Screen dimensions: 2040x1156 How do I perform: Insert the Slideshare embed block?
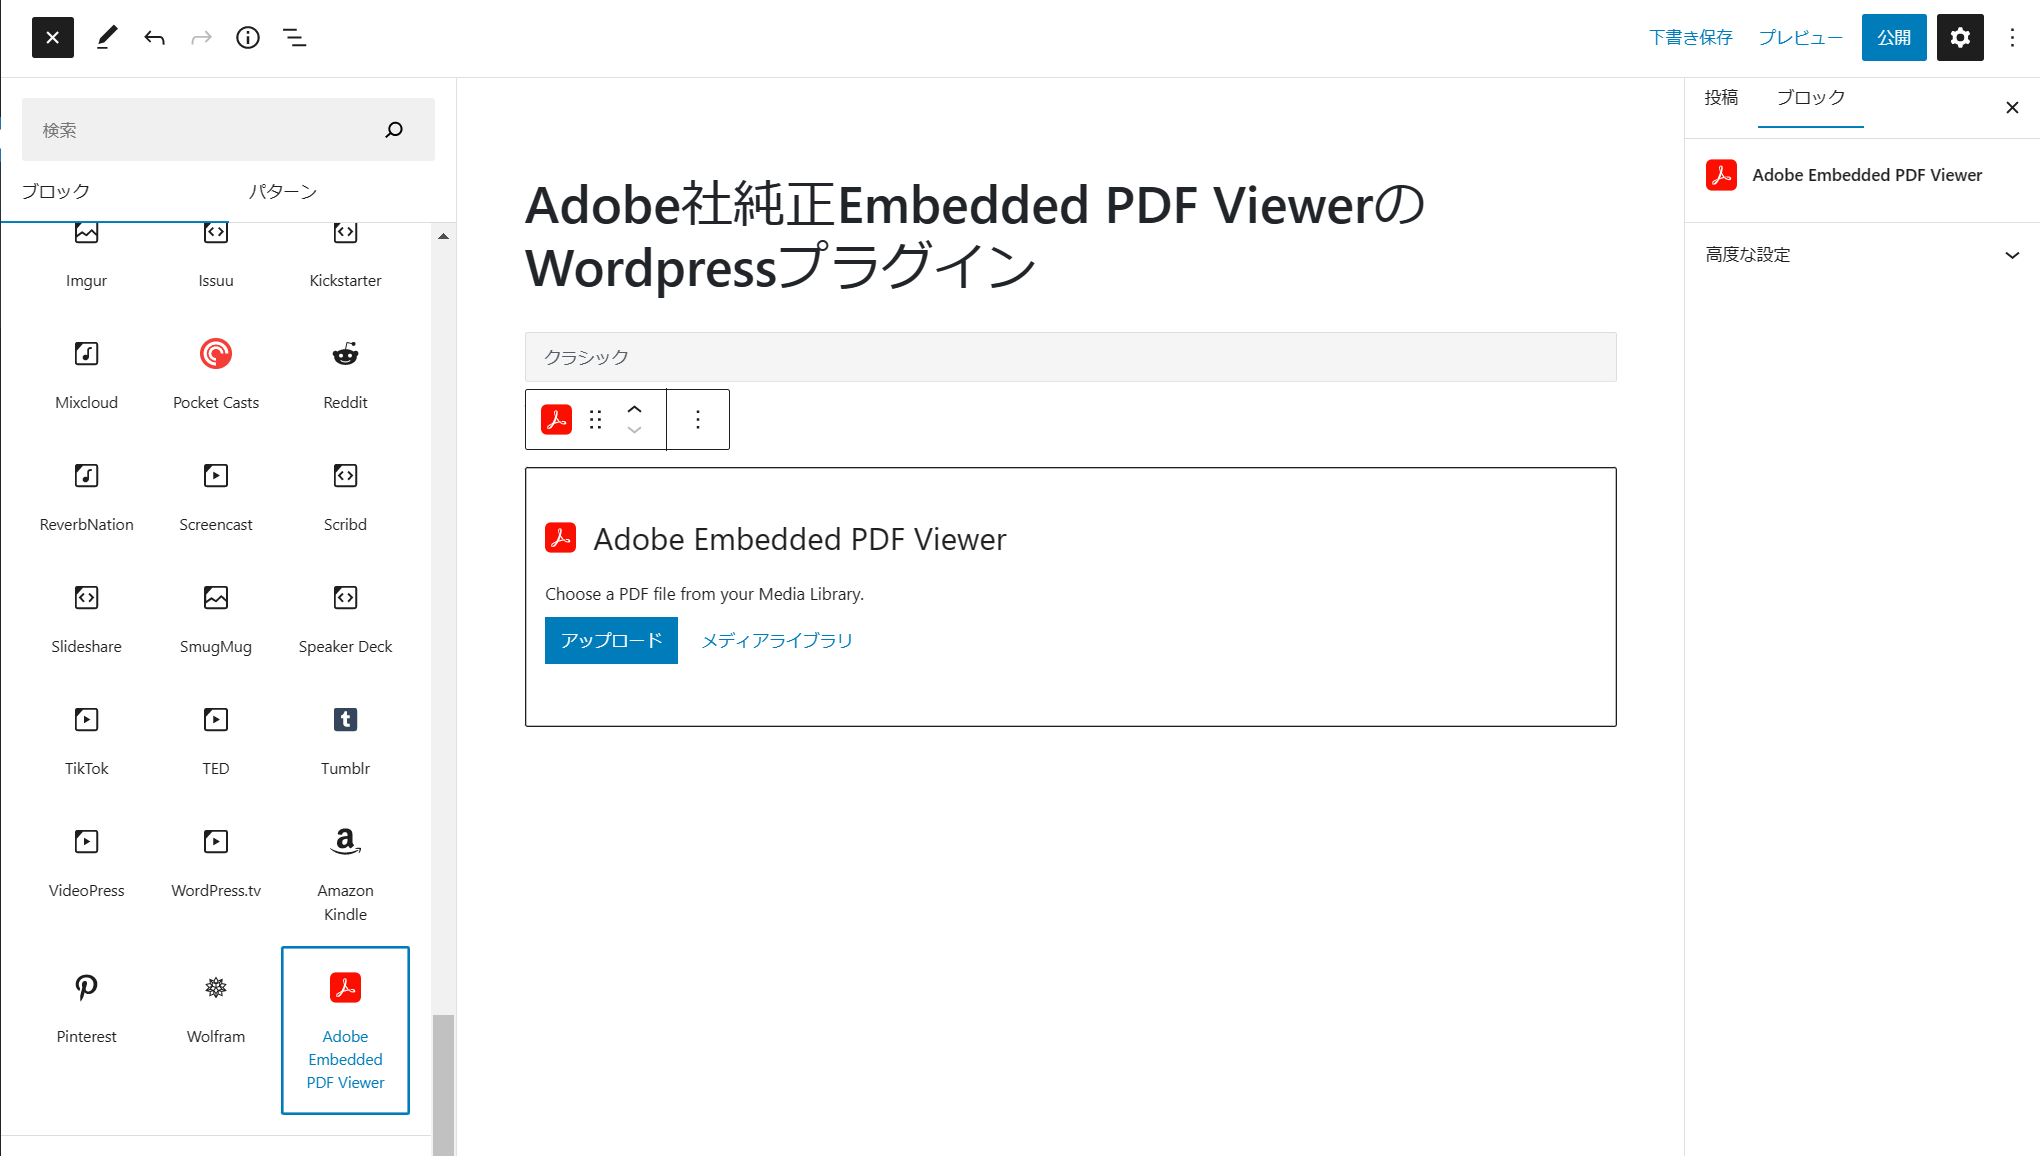[86, 618]
